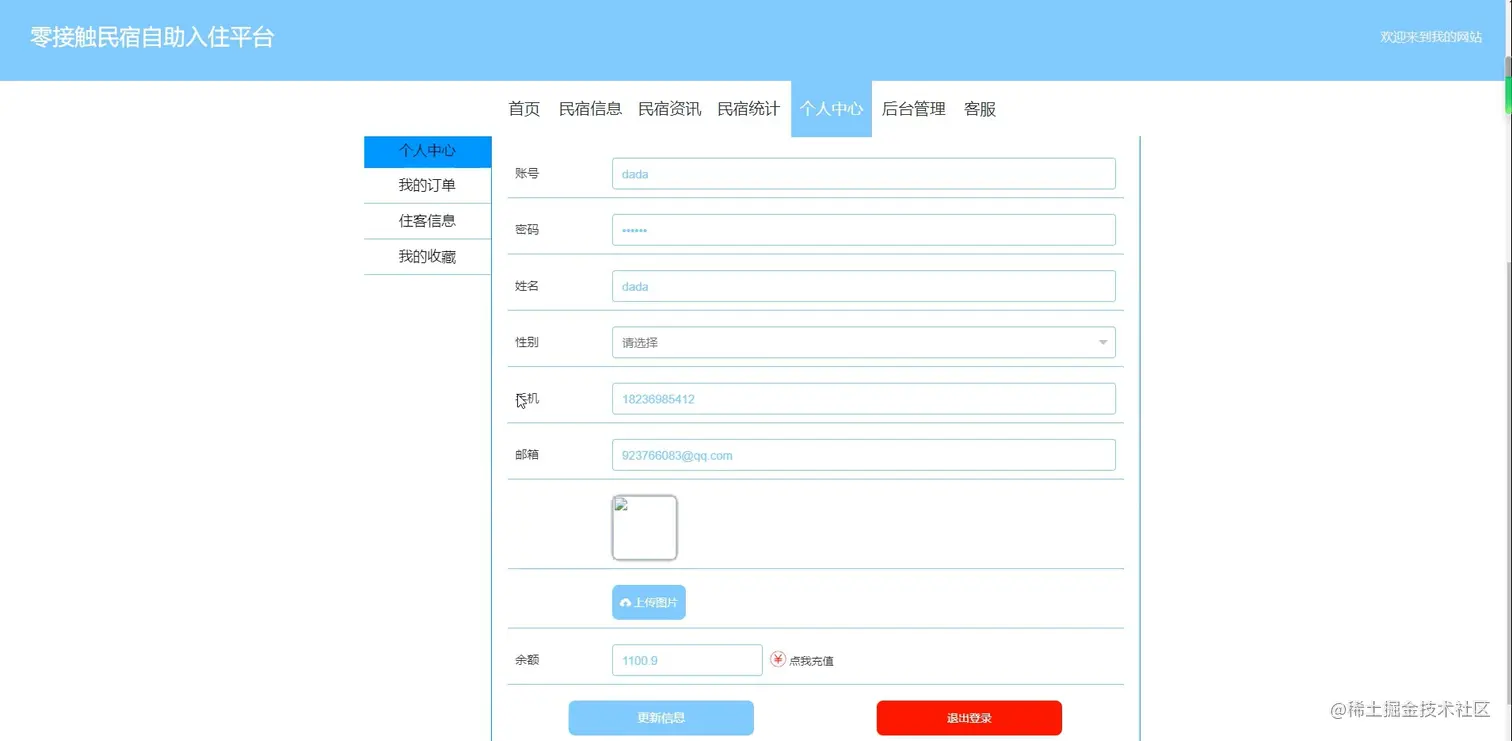Viewport: 1512px width, 741px height.
Task: Click the red ¥ coin icon beside 余额
Action: [778, 659]
